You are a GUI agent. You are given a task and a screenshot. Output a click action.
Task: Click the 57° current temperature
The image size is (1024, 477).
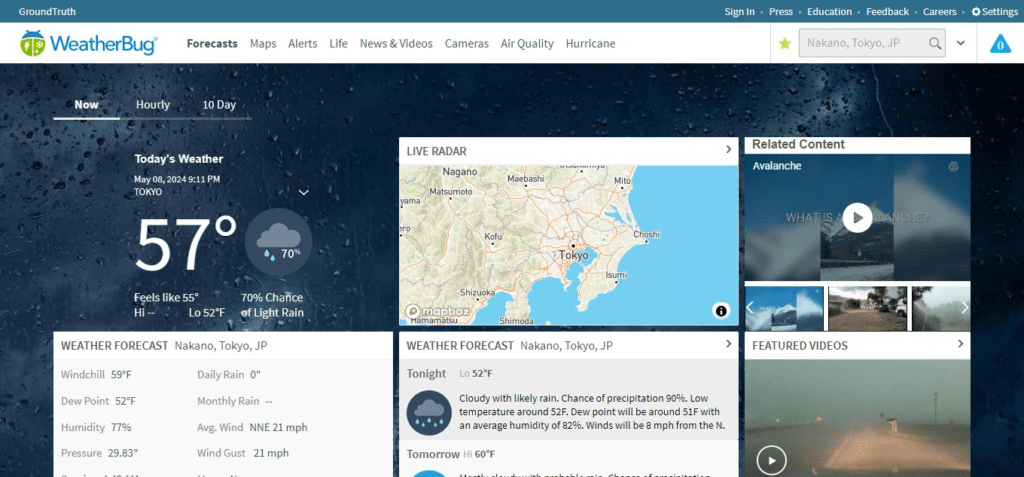(186, 244)
